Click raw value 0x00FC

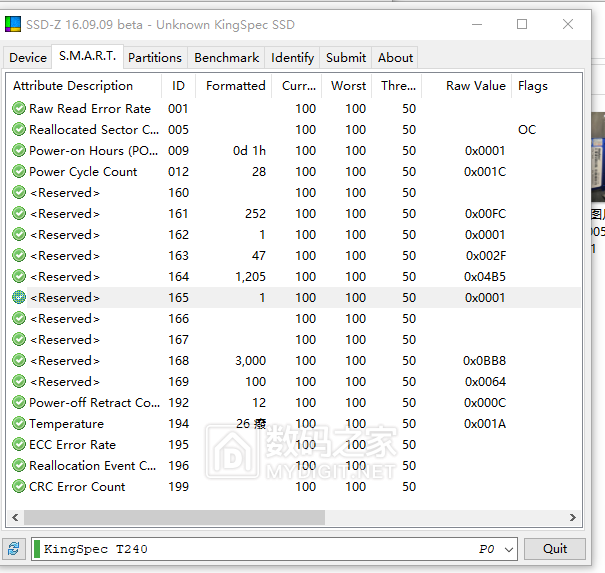point(485,213)
